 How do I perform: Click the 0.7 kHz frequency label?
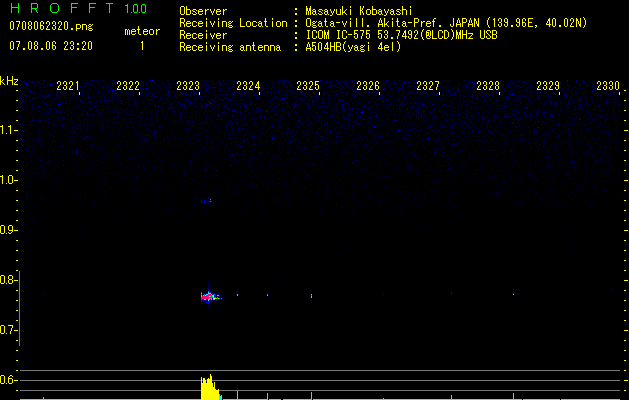point(9,330)
